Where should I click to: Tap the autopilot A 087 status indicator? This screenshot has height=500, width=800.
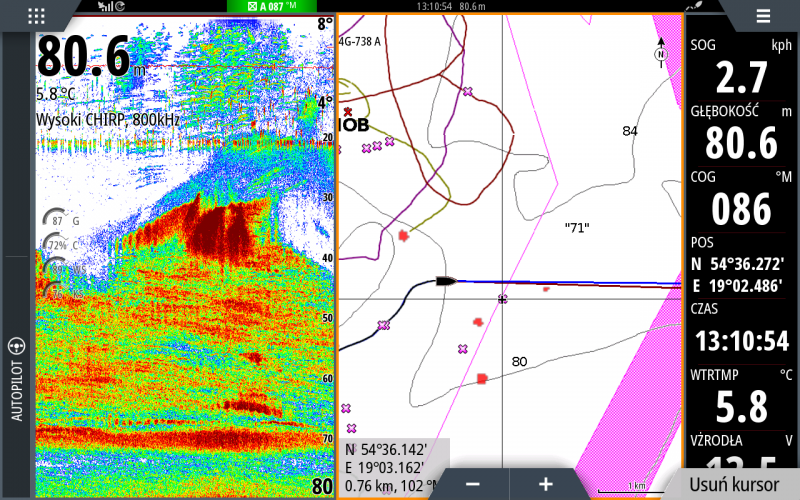coord(266,7)
